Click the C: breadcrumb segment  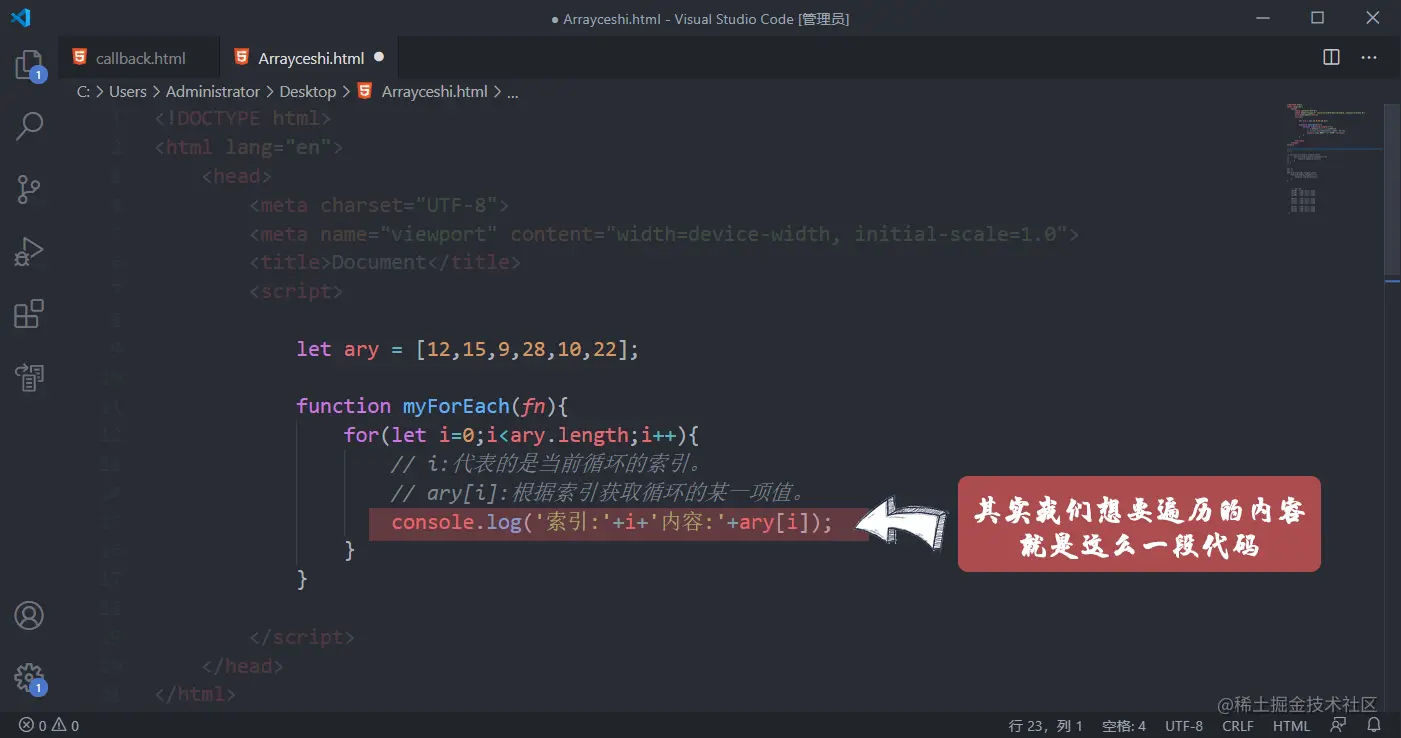pos(83,91)
